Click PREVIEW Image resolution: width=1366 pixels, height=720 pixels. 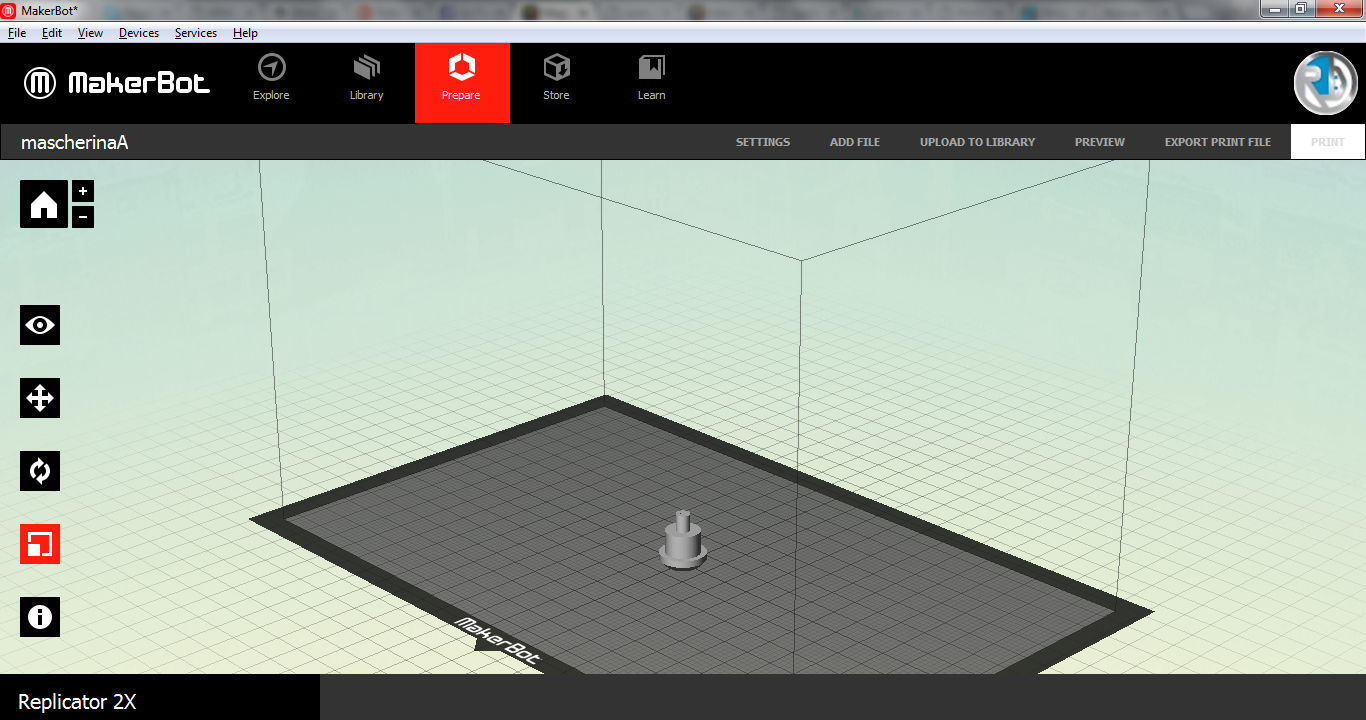(1100, 142)
